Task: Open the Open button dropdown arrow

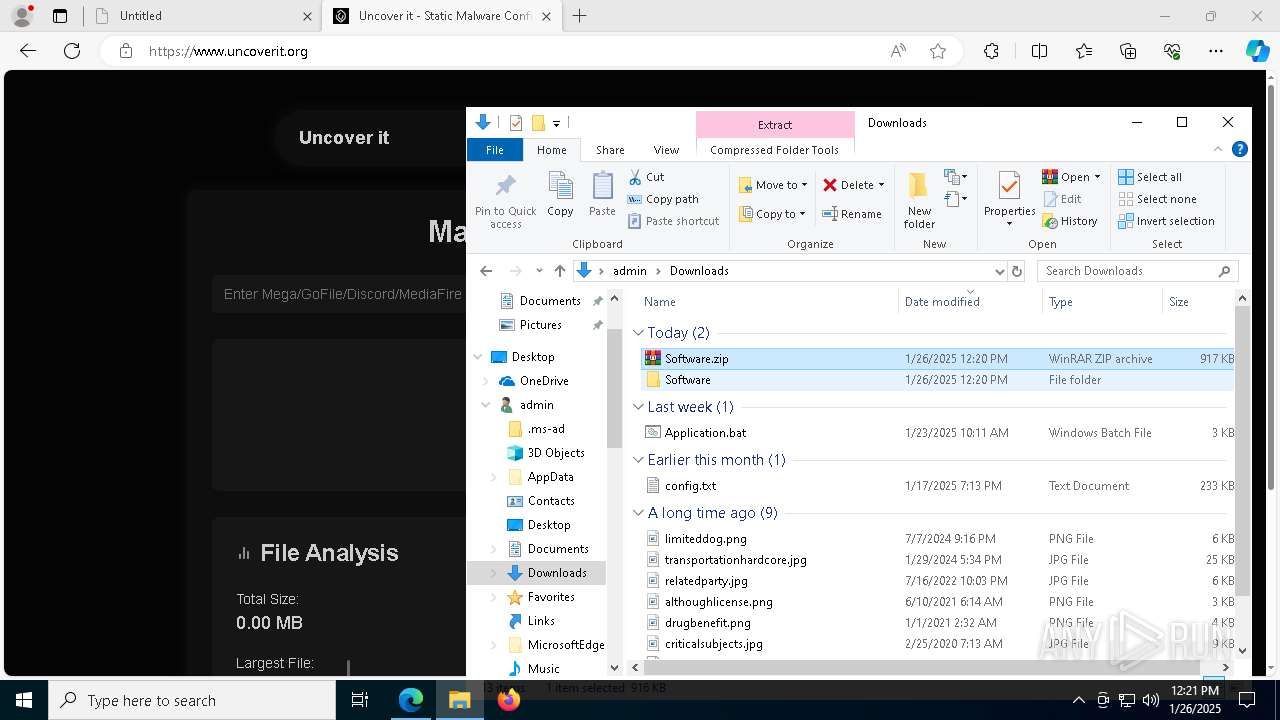Action: pyautogui.click(x=1097, y=177)
